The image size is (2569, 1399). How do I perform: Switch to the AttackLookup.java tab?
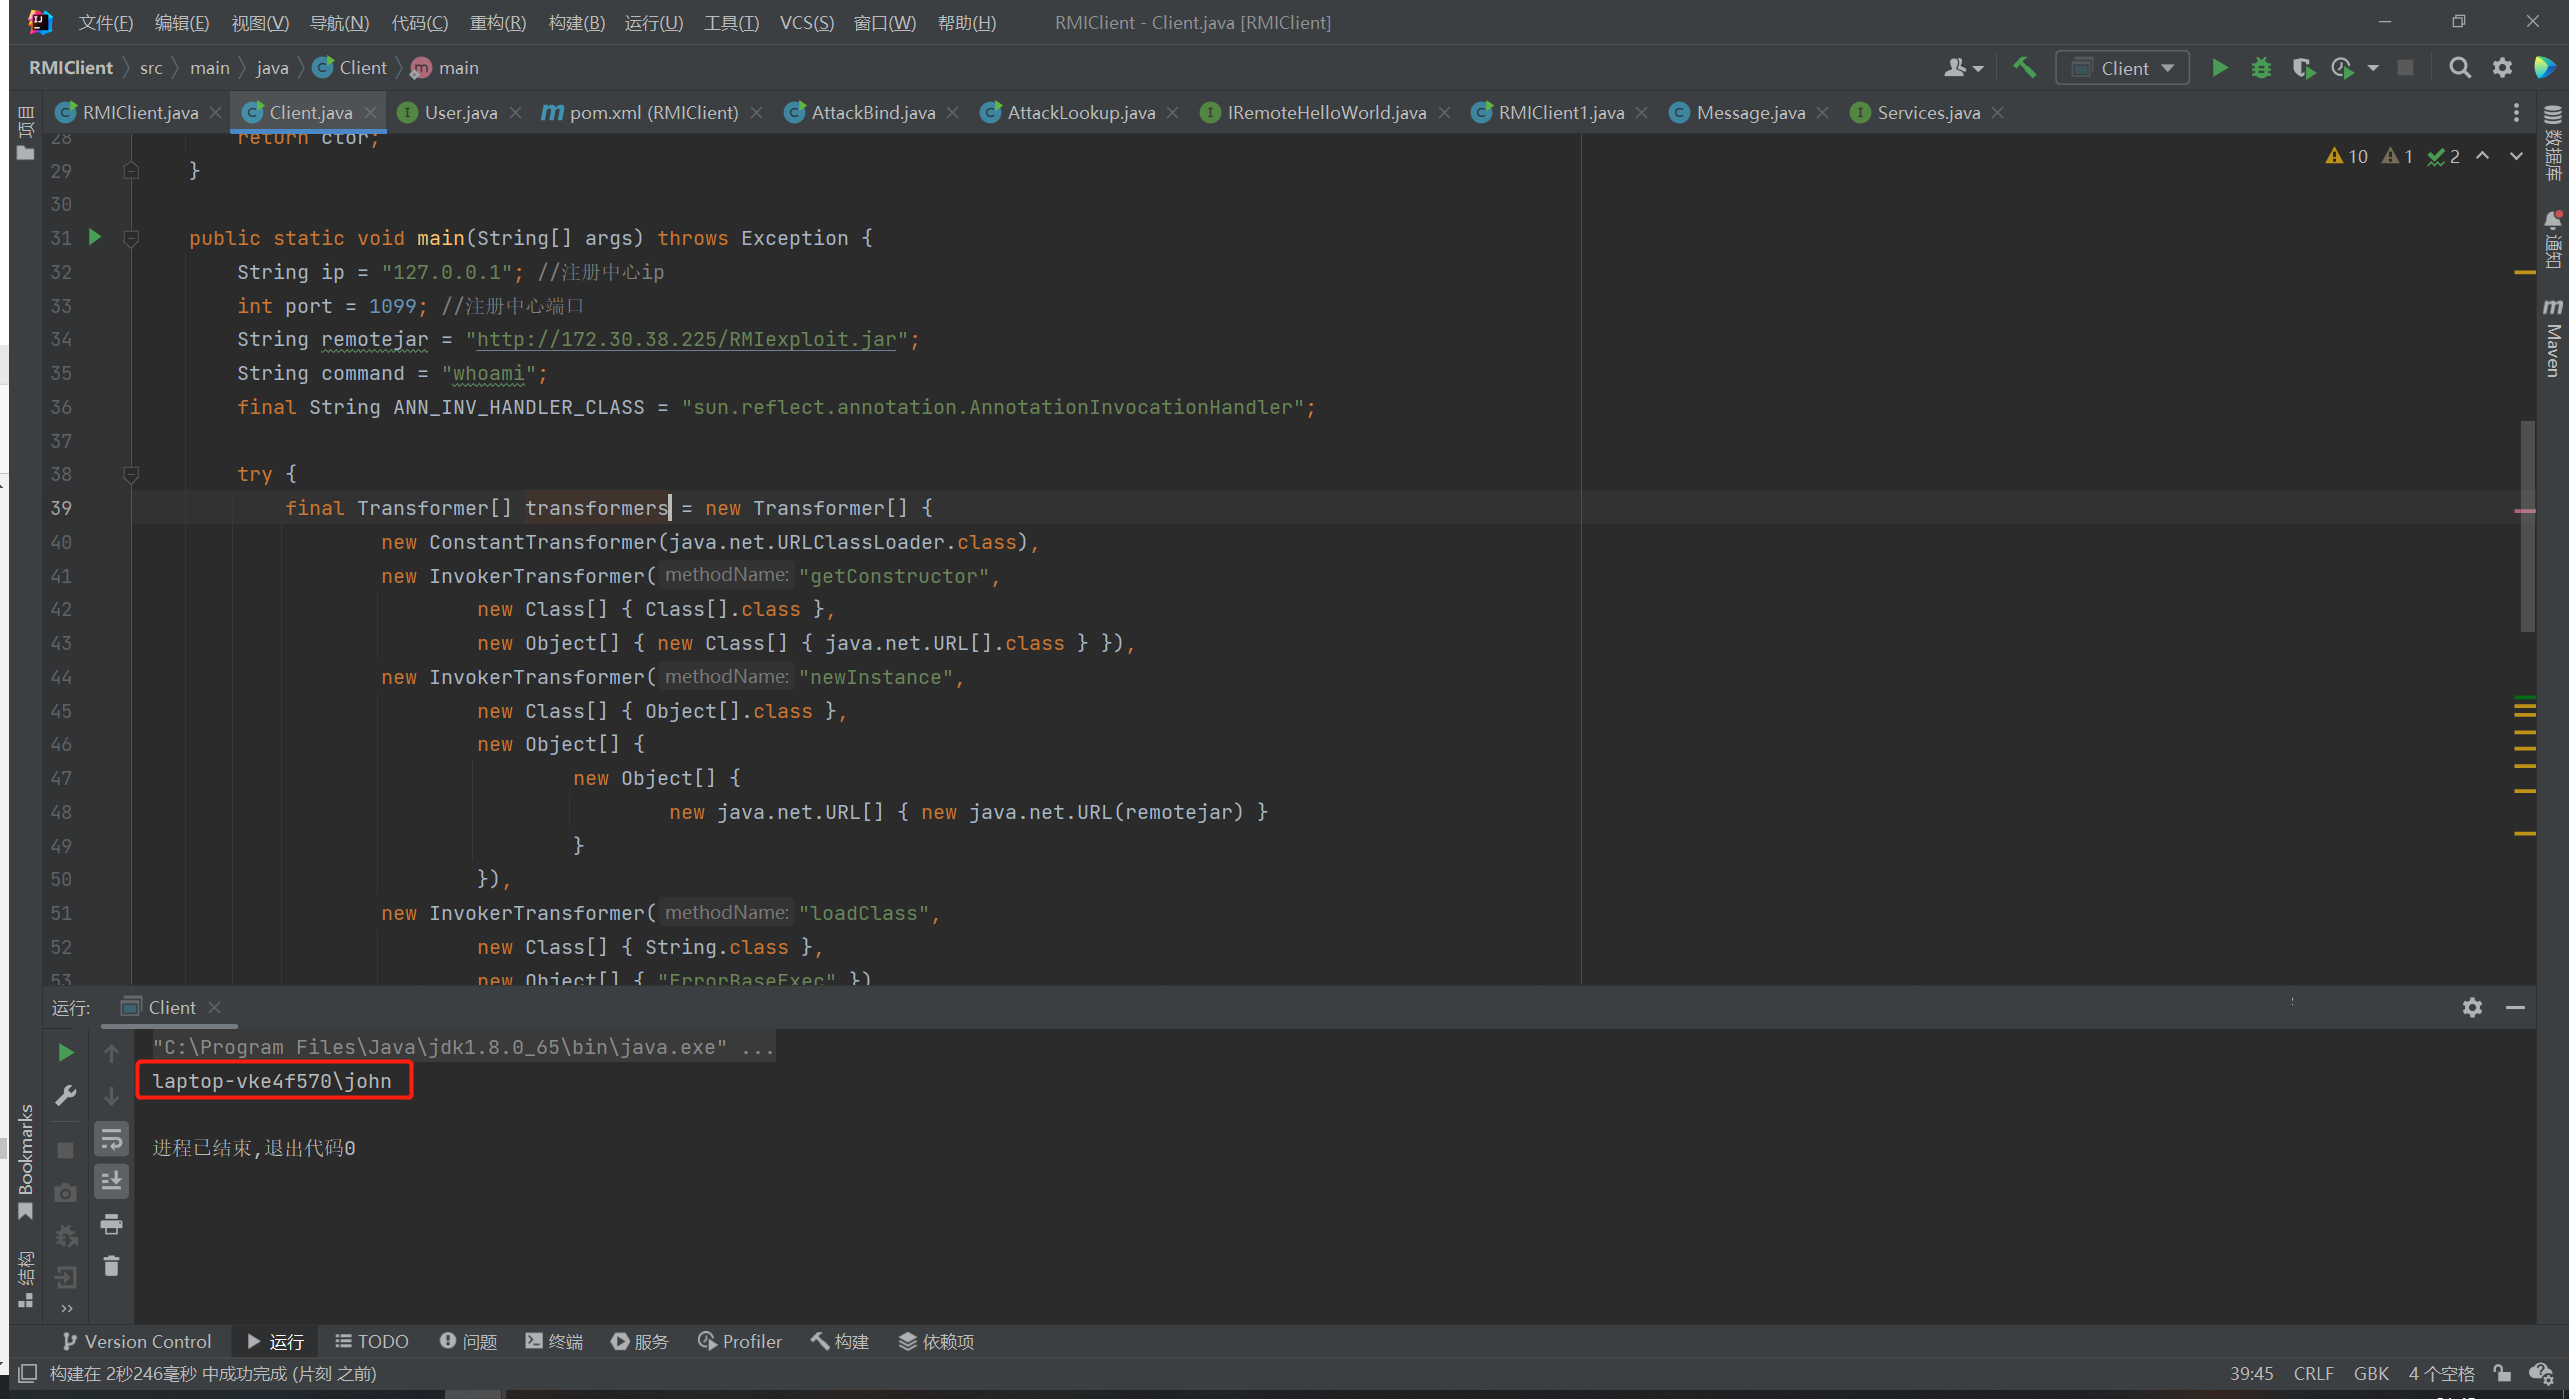(x=1079, y=113)
